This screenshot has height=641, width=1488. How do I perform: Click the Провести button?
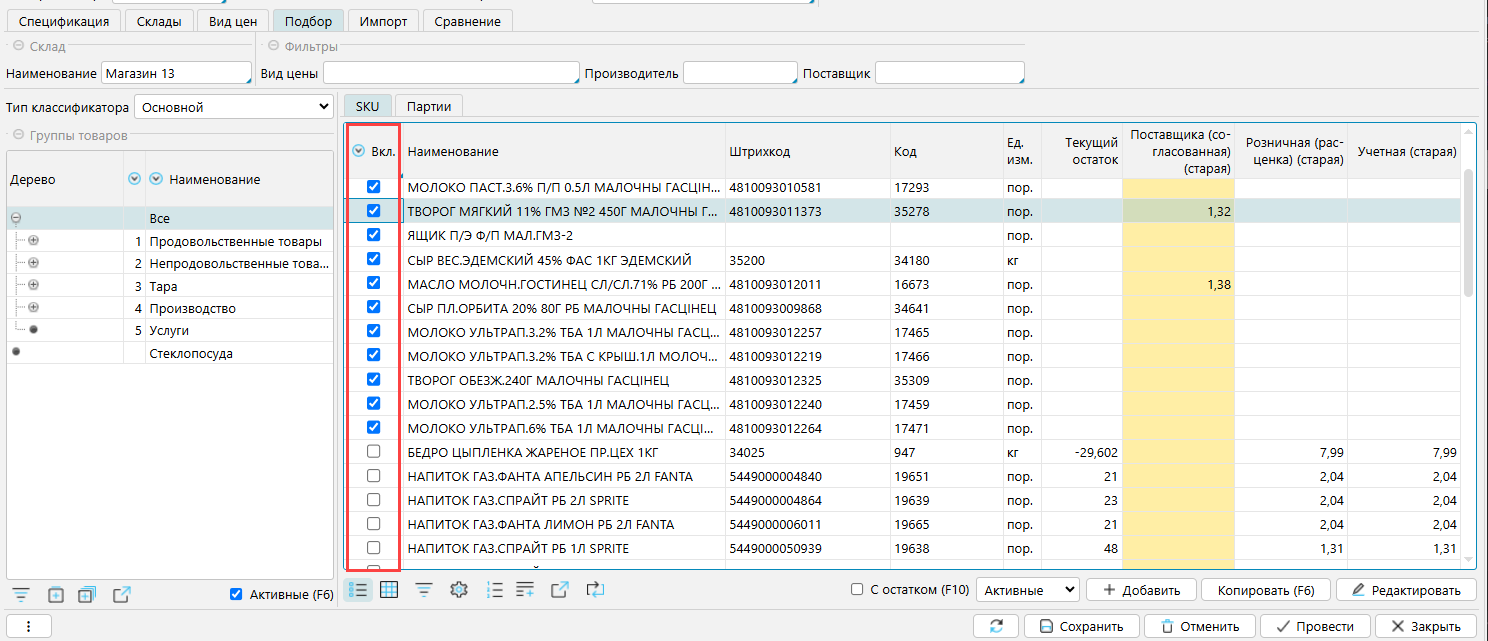[x=1314, y=626]
